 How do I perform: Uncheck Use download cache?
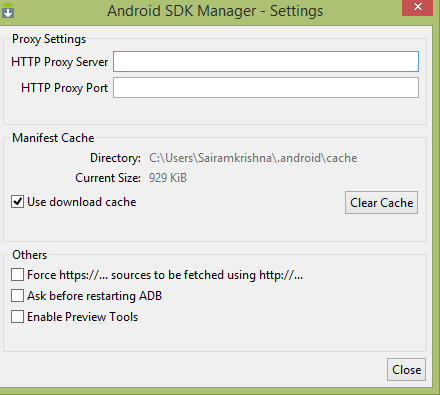click(x=17, y=202)
